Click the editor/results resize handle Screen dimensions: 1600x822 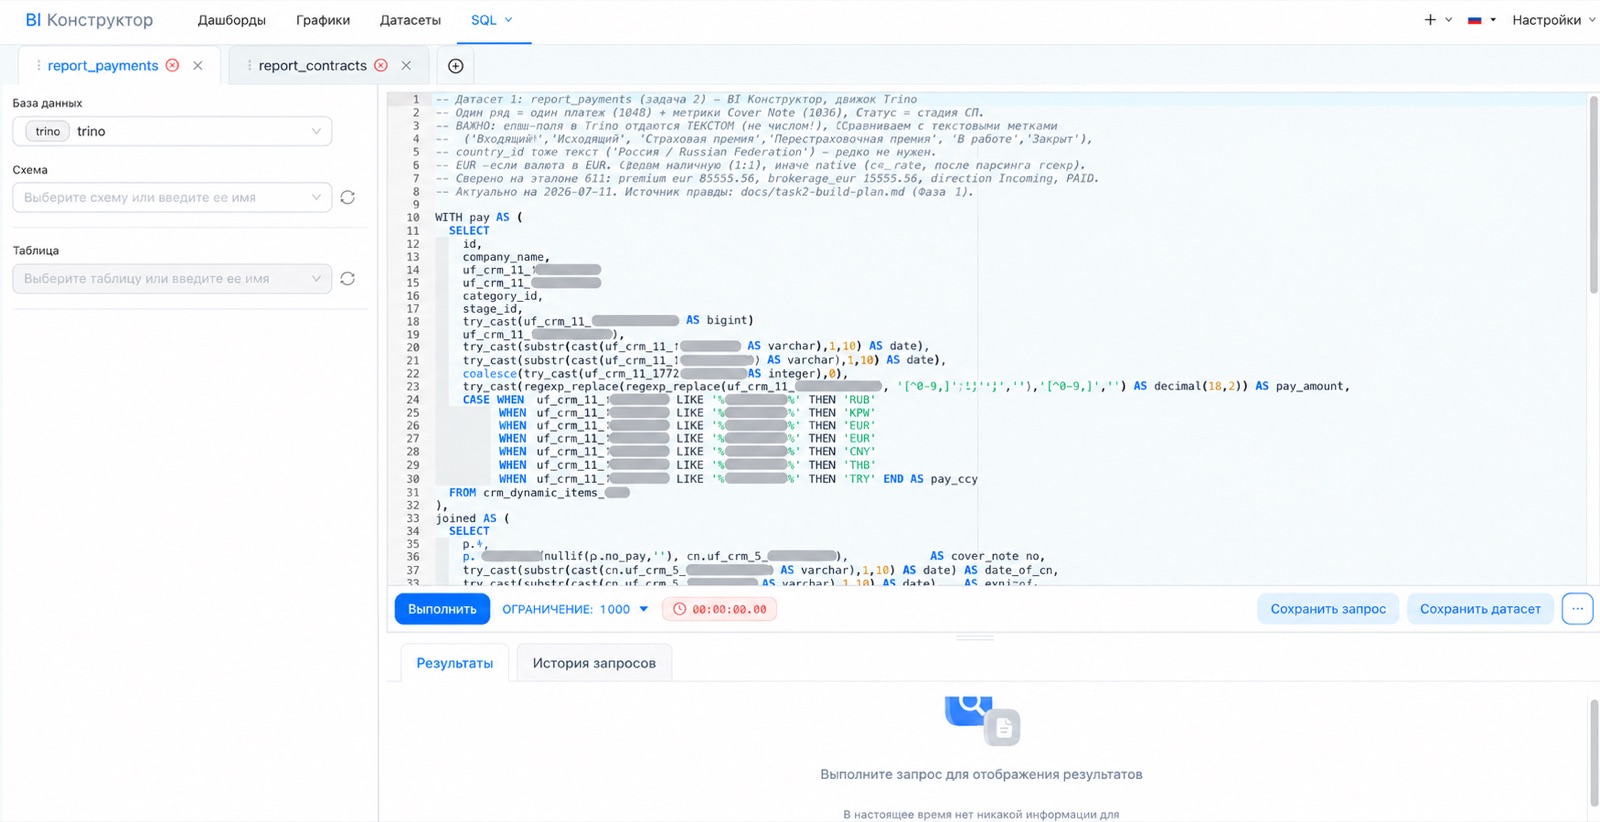click(x=974, y=637)
